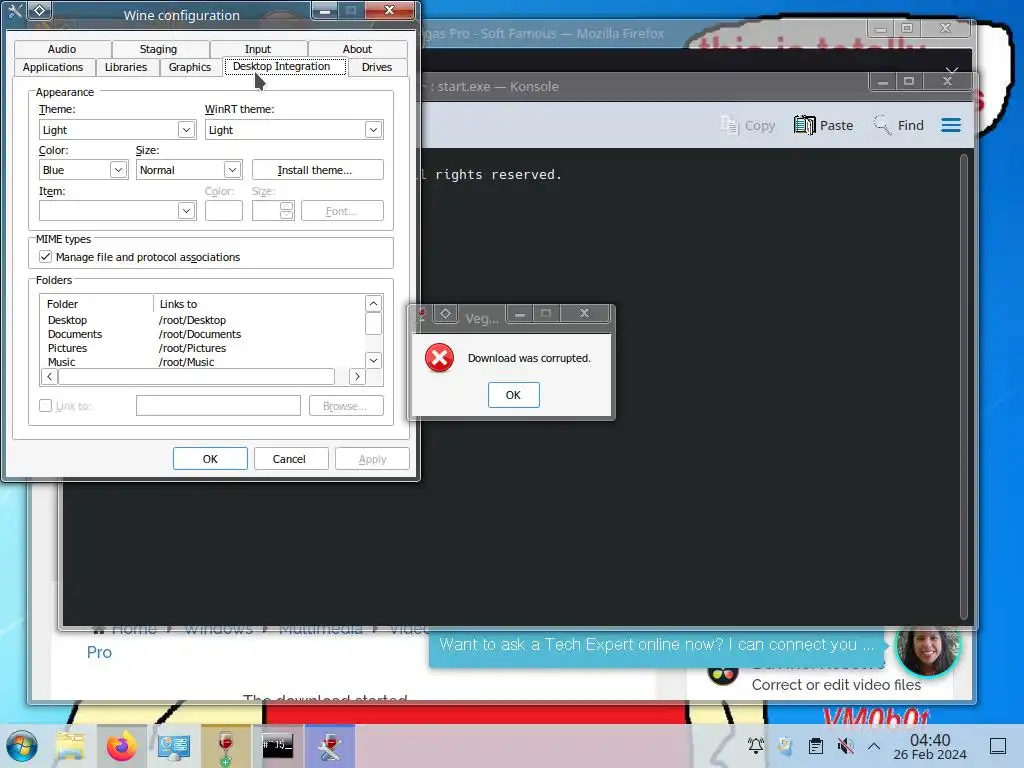Screen dimensions: 1024x768
Task: Confirm Wine configuration with OK
Action: click(x=210, y=459)
